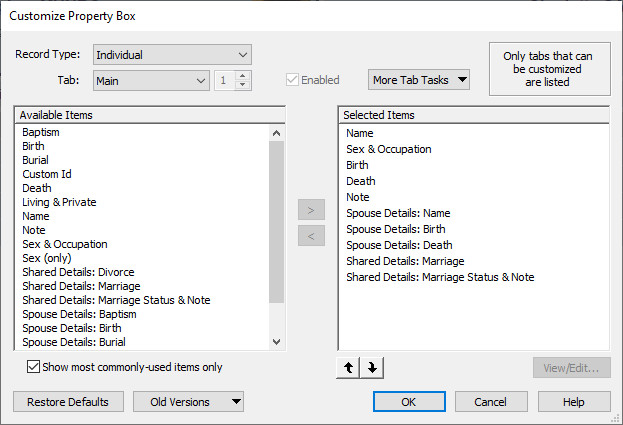The width and height of the screenshot is (623, 425).
Task: Click the add item right-arrow button
Action: tap(311, 211)
